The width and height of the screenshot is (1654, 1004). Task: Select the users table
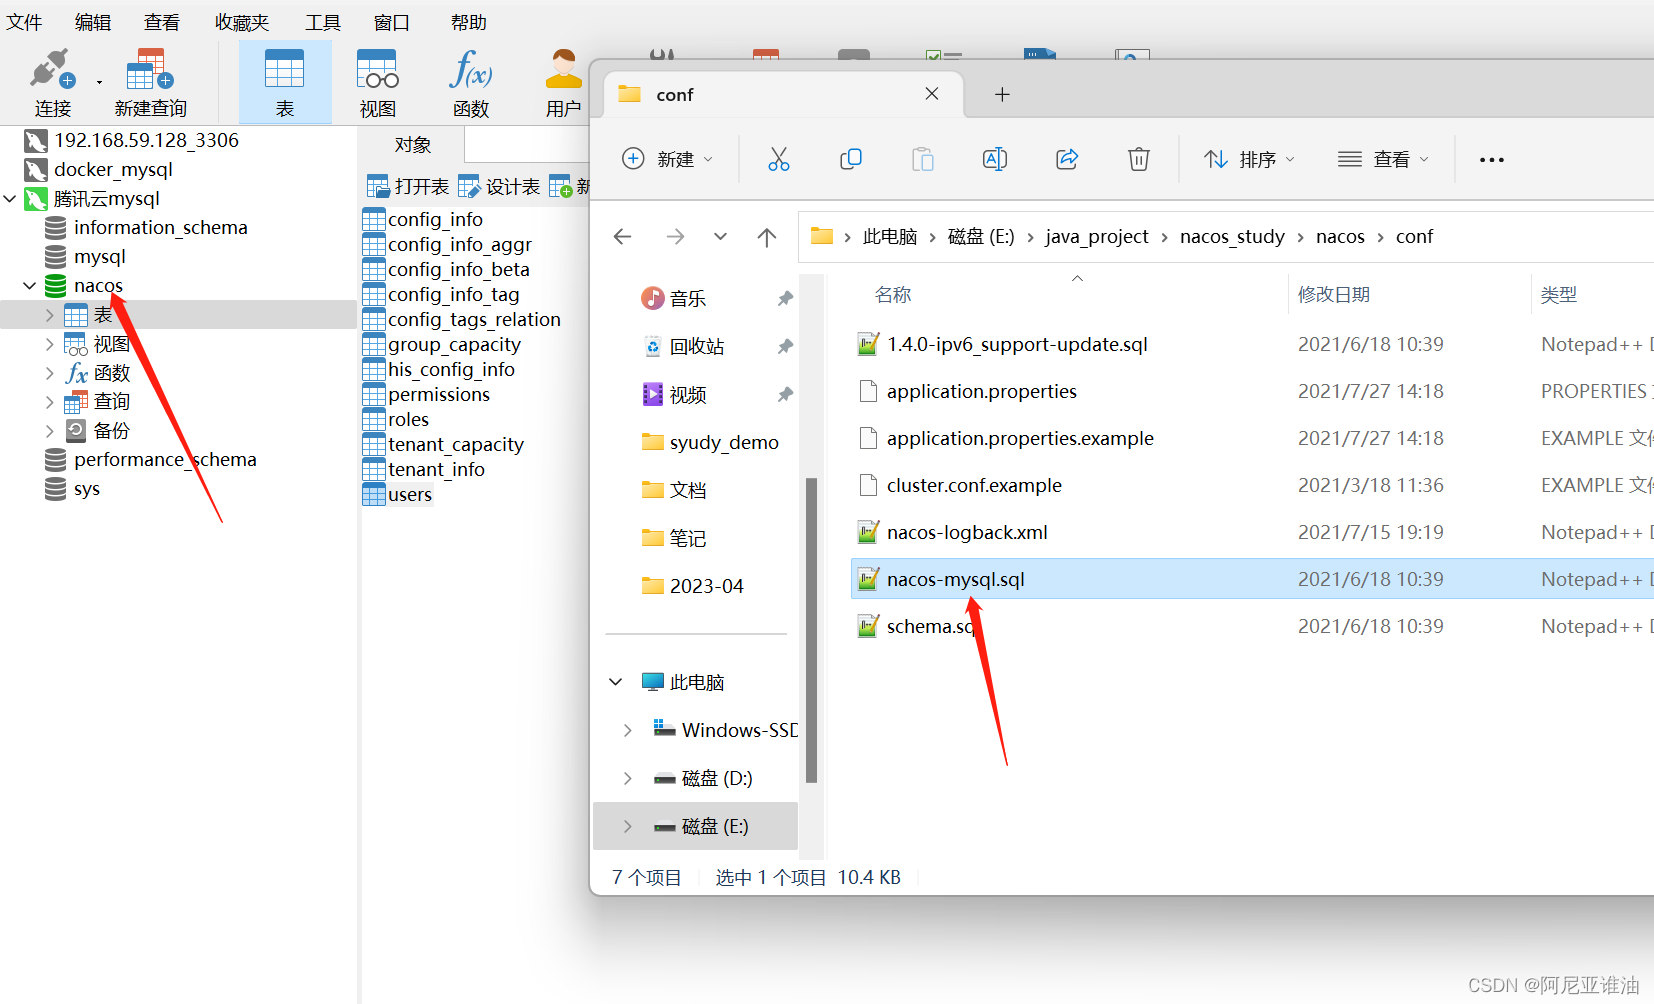pos(410,494)
